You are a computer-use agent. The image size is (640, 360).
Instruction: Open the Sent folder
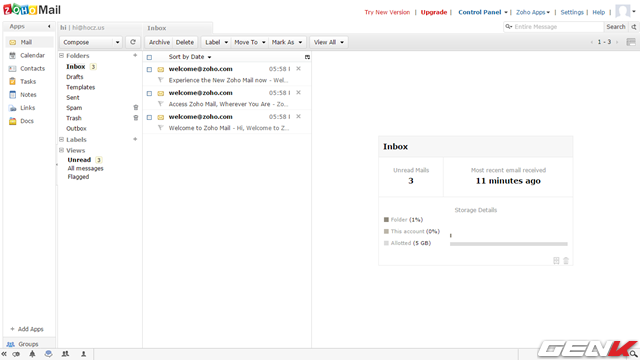73,97
